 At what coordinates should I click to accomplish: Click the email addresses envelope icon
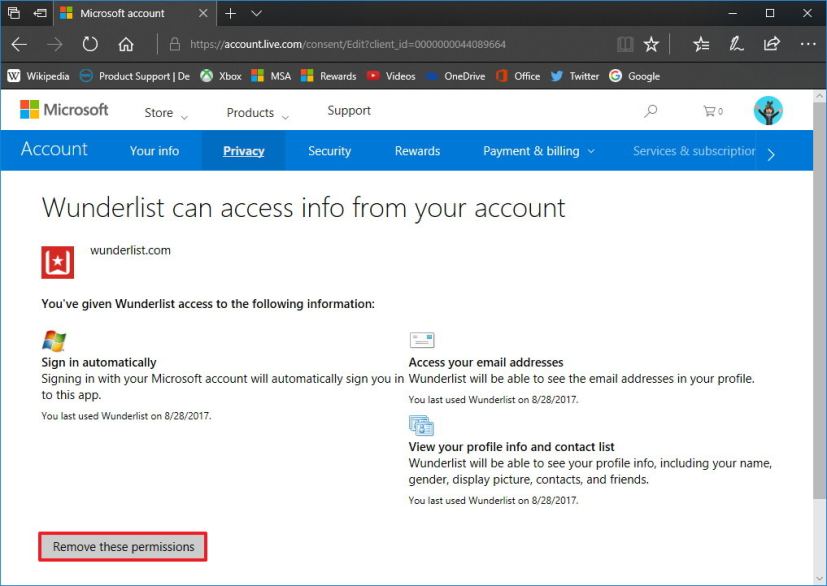click(x=422, y=340)
